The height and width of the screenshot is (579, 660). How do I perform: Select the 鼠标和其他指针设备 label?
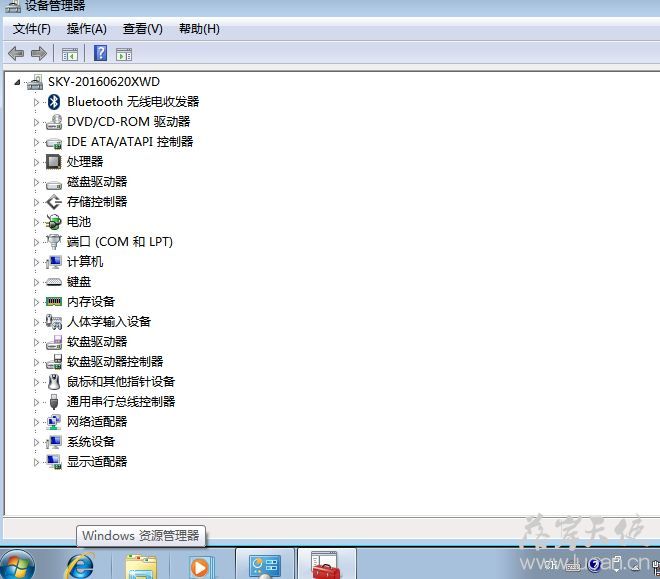click(121, 382)
